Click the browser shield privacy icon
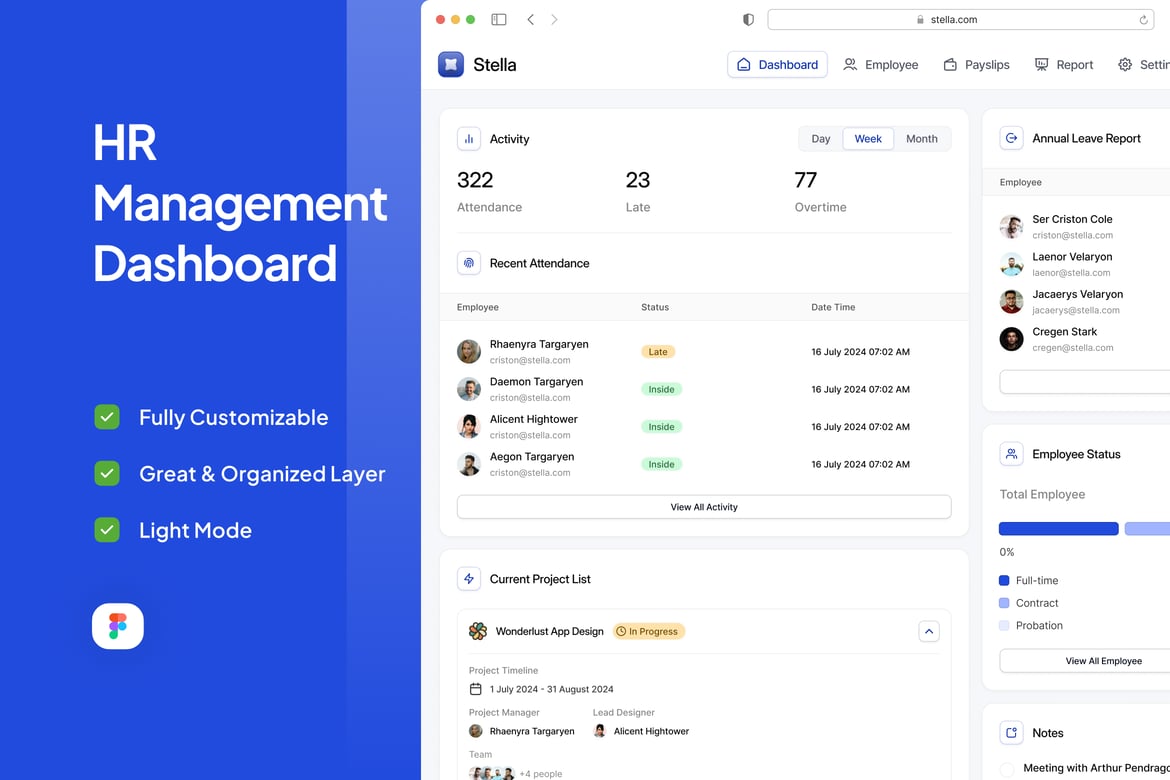Image resolution: width=1170 pixels, height=780 pixels. point(747,18)
